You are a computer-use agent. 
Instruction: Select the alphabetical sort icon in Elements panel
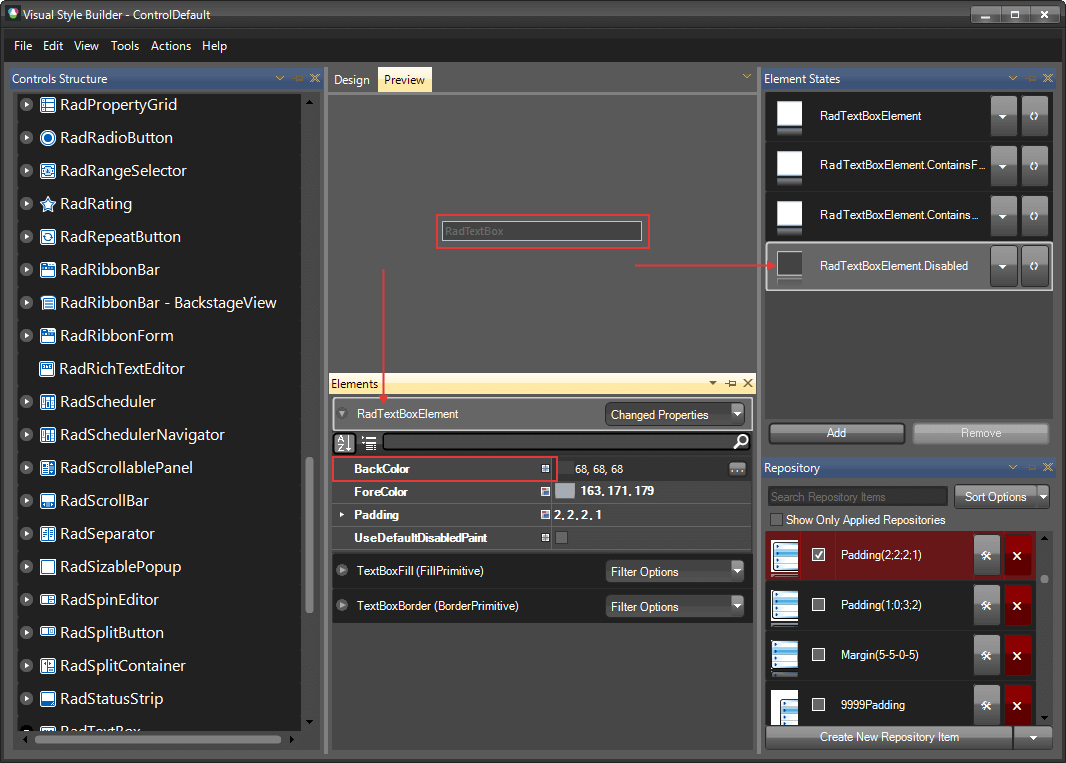(x=344, y=442)
